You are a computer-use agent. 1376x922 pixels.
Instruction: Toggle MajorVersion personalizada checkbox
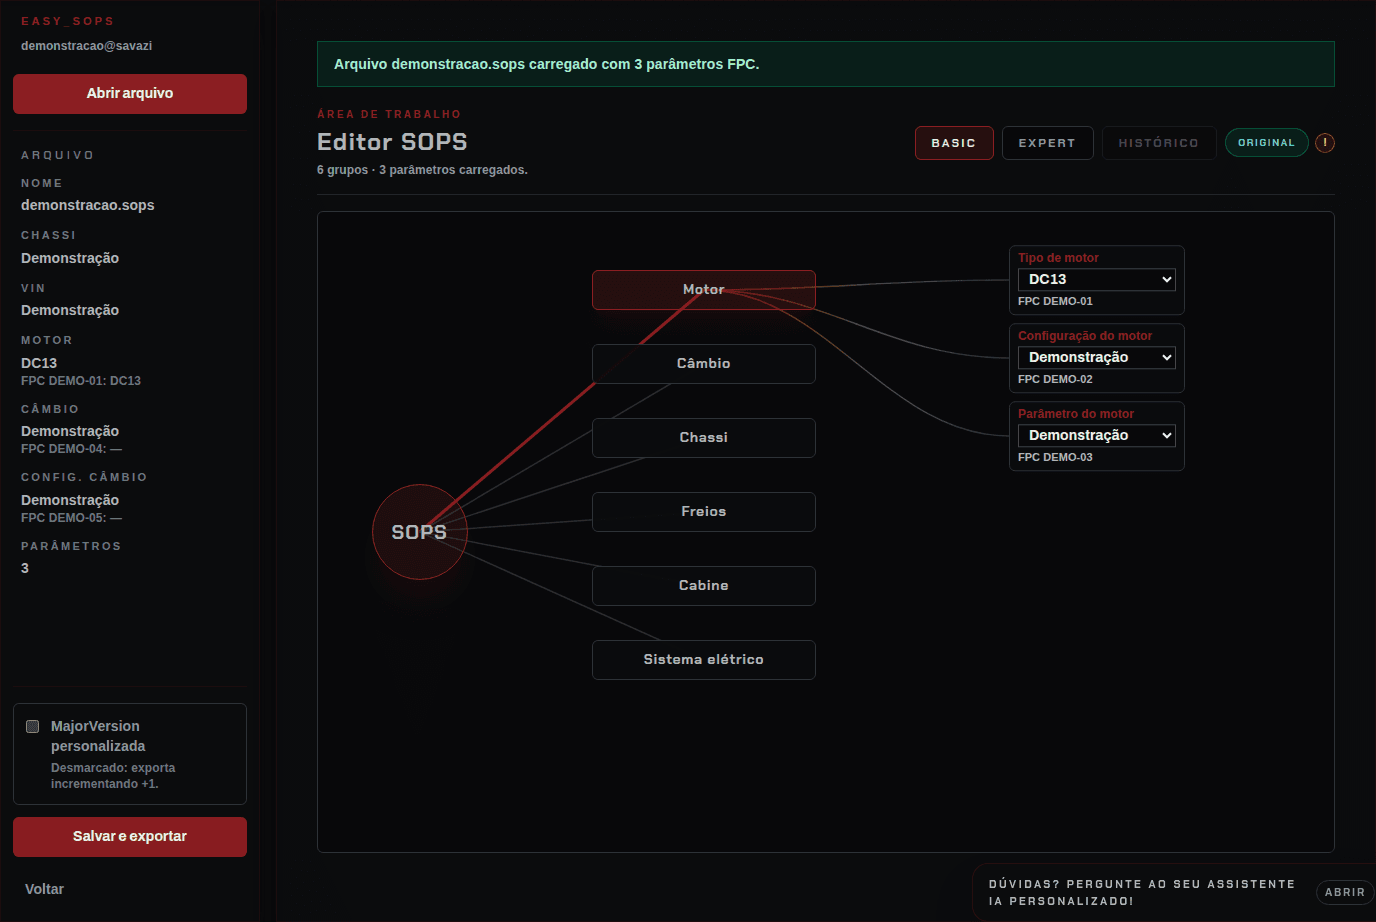pyautogui.click(x=33, y=727)
